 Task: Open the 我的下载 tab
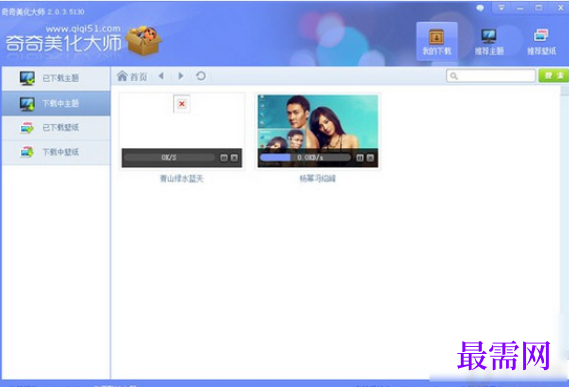[x=437, y=41]
